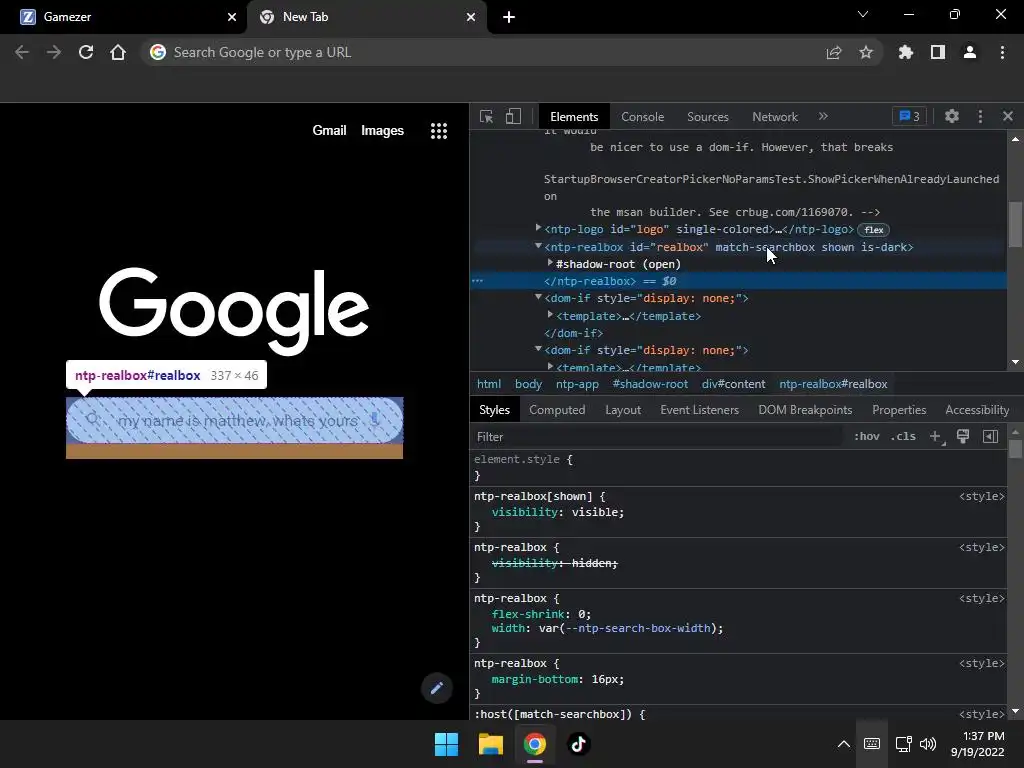Share this page icon
This screenshot has height=768, width=1024.
(x=834, y=52)
